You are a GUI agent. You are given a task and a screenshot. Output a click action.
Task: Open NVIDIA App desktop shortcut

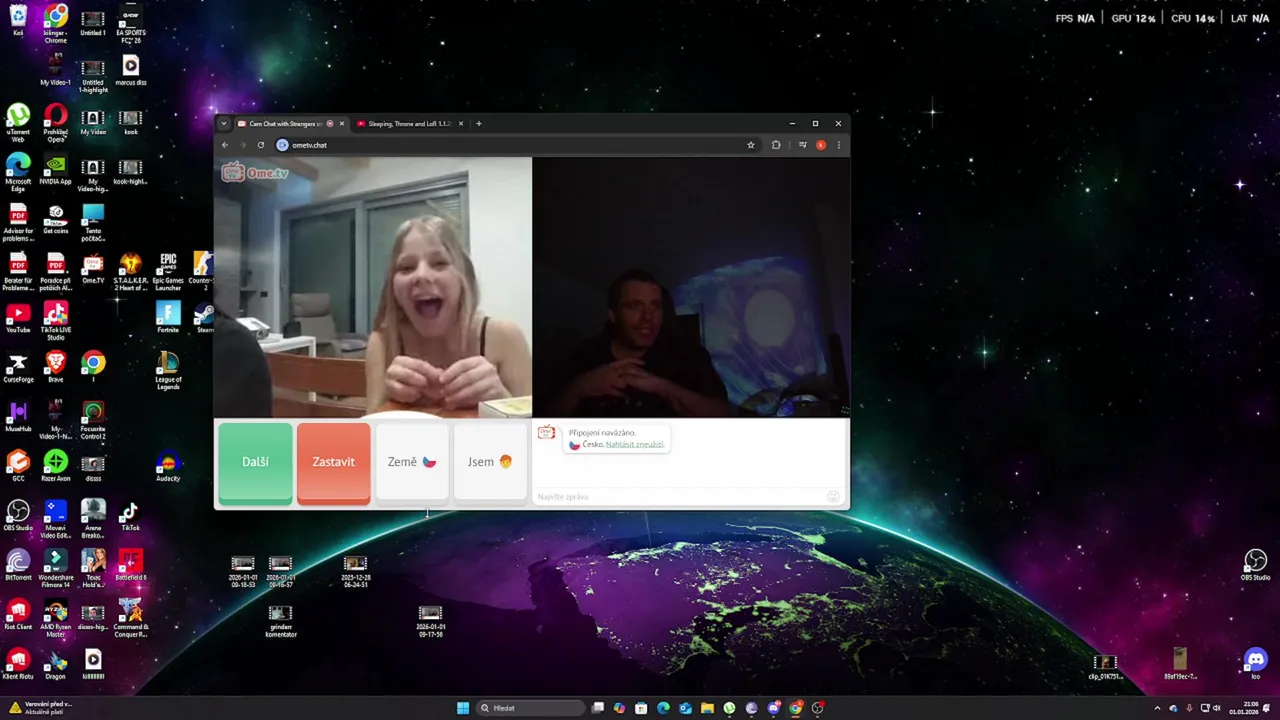click(x=56, y=170)
